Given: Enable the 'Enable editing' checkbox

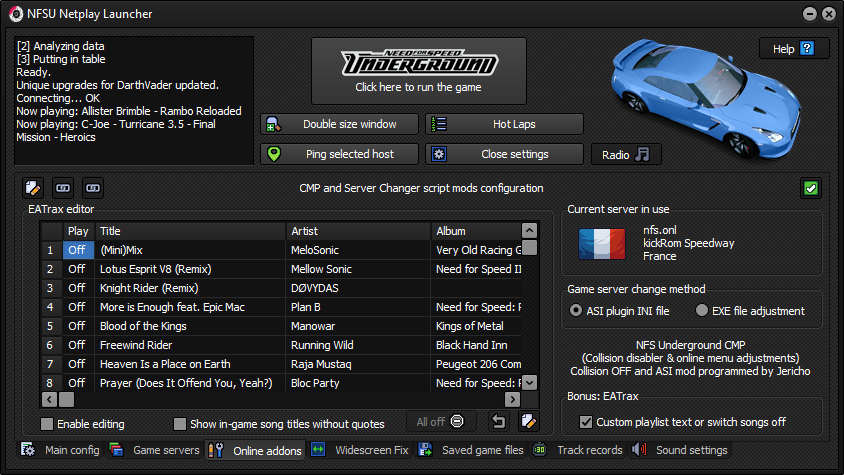Looking at the screenshot, I should click(47, 424).
